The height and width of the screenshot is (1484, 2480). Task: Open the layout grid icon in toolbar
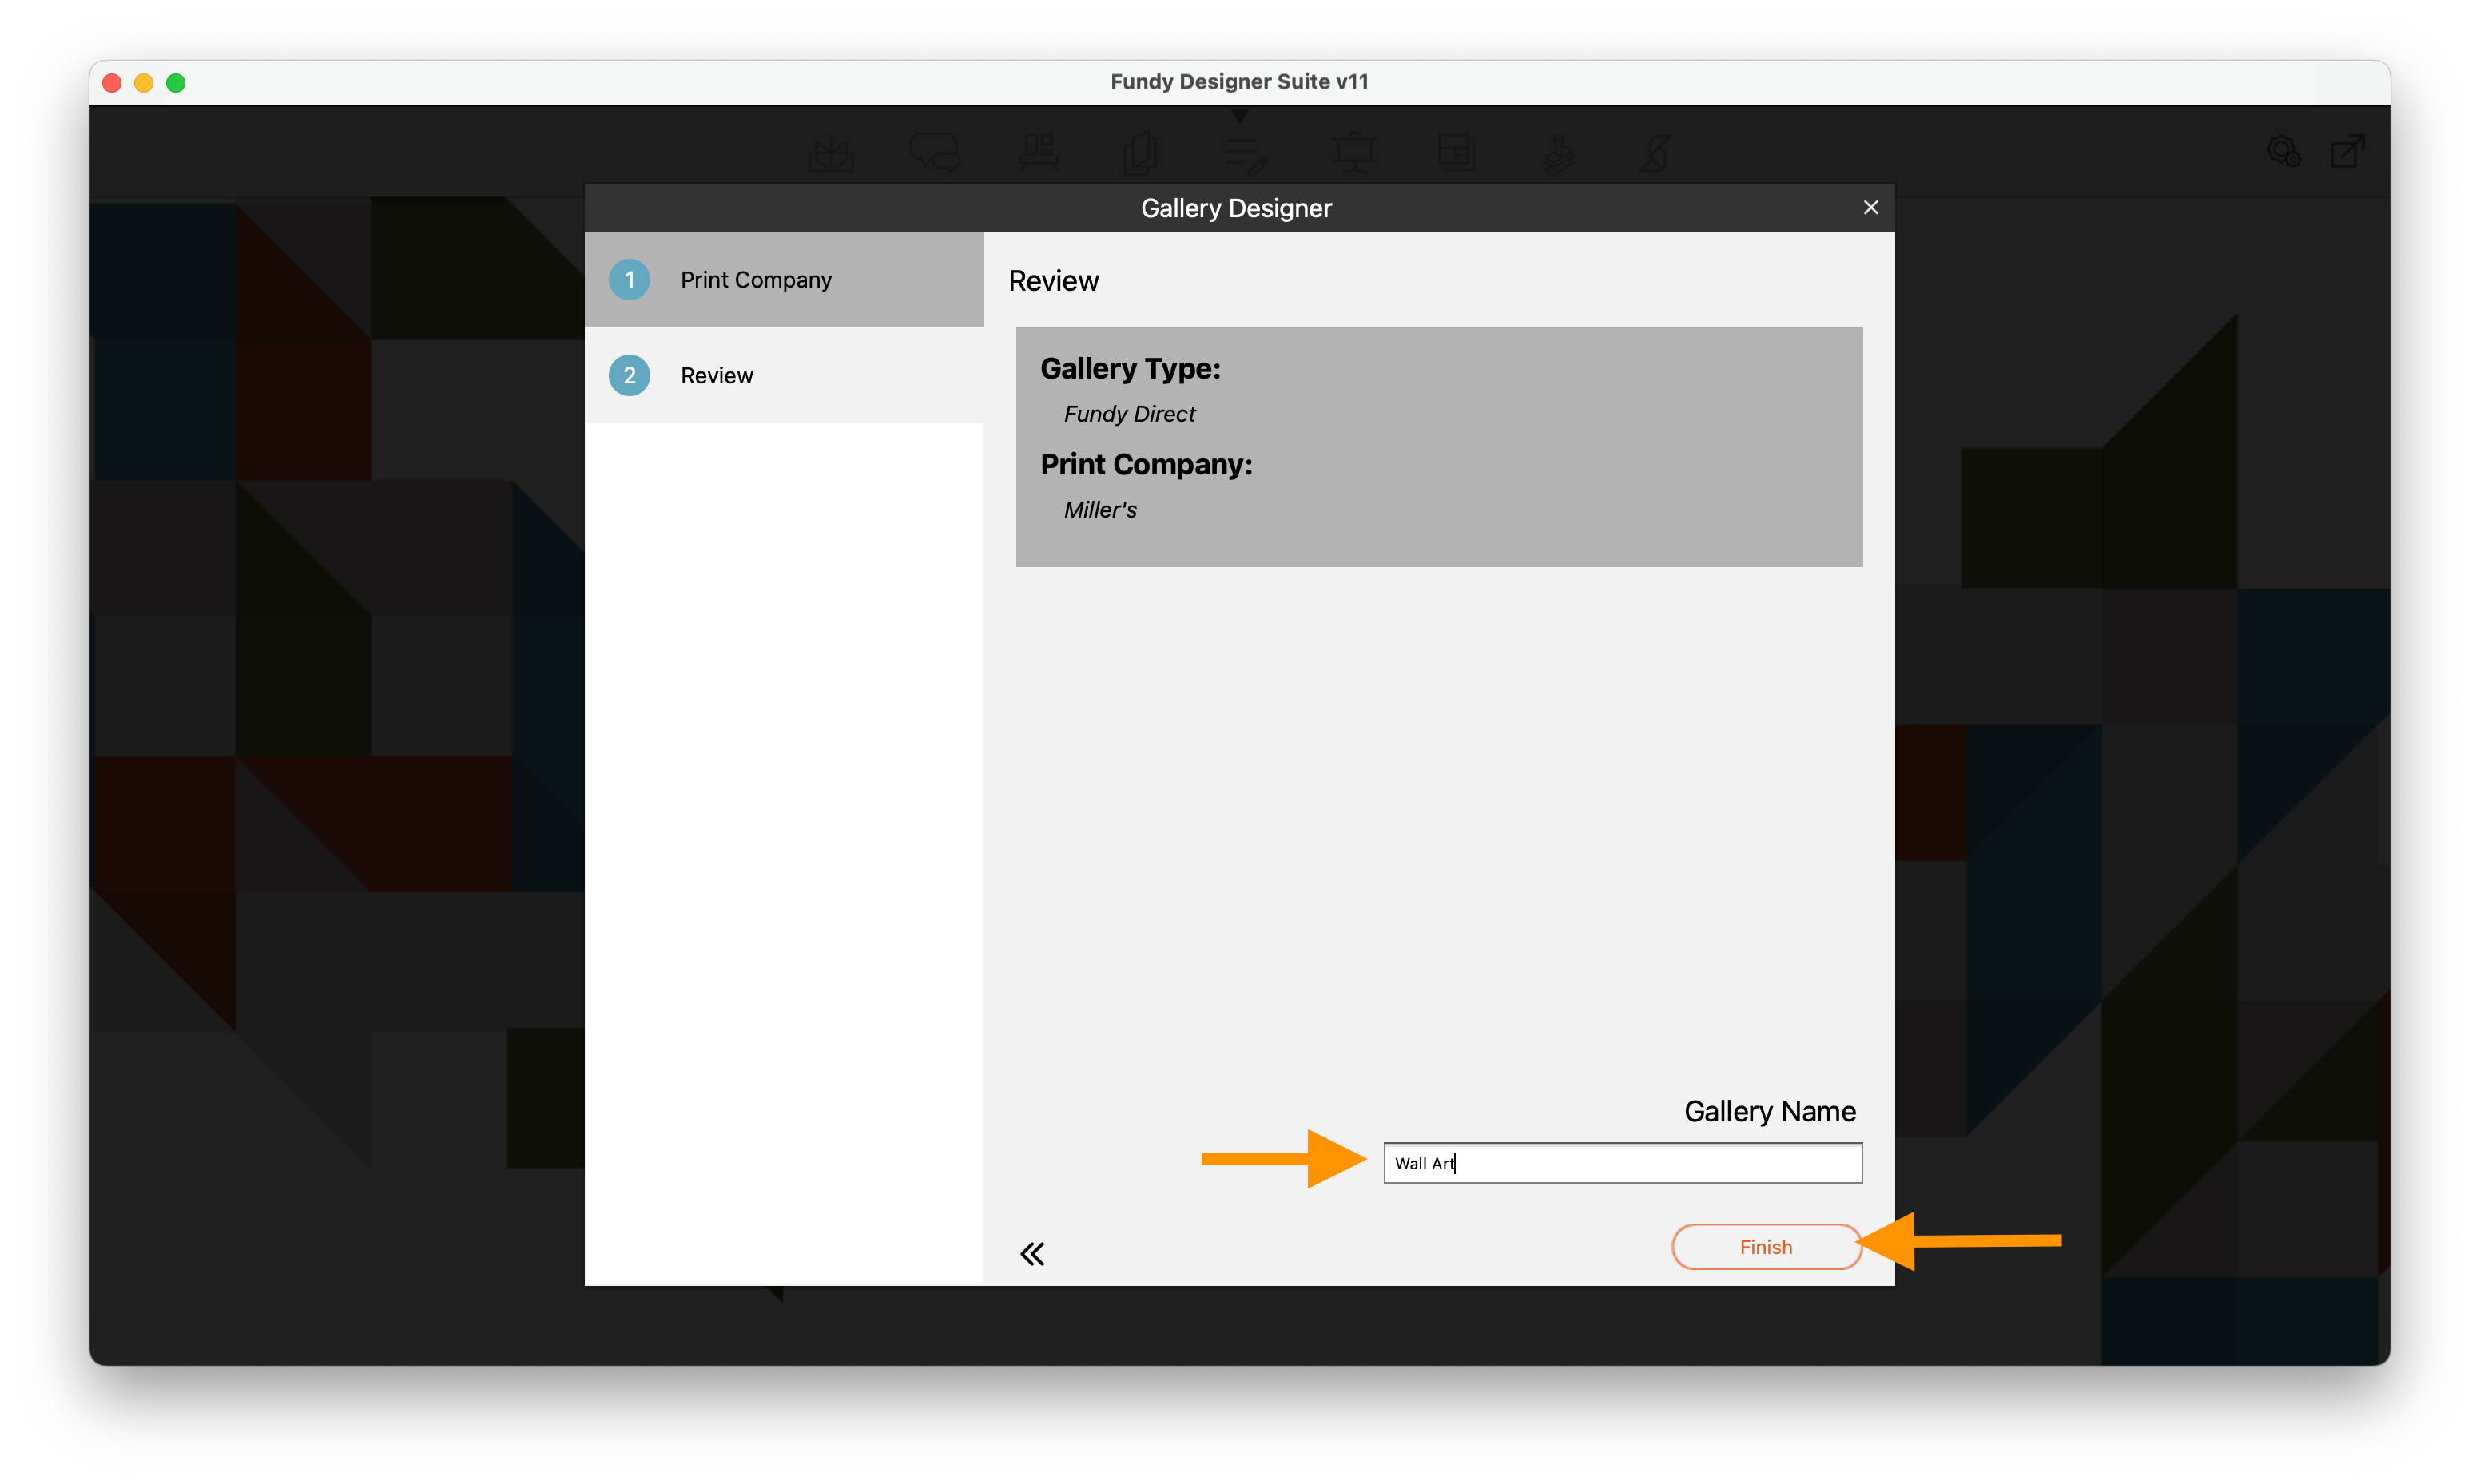pos(1456,154)
